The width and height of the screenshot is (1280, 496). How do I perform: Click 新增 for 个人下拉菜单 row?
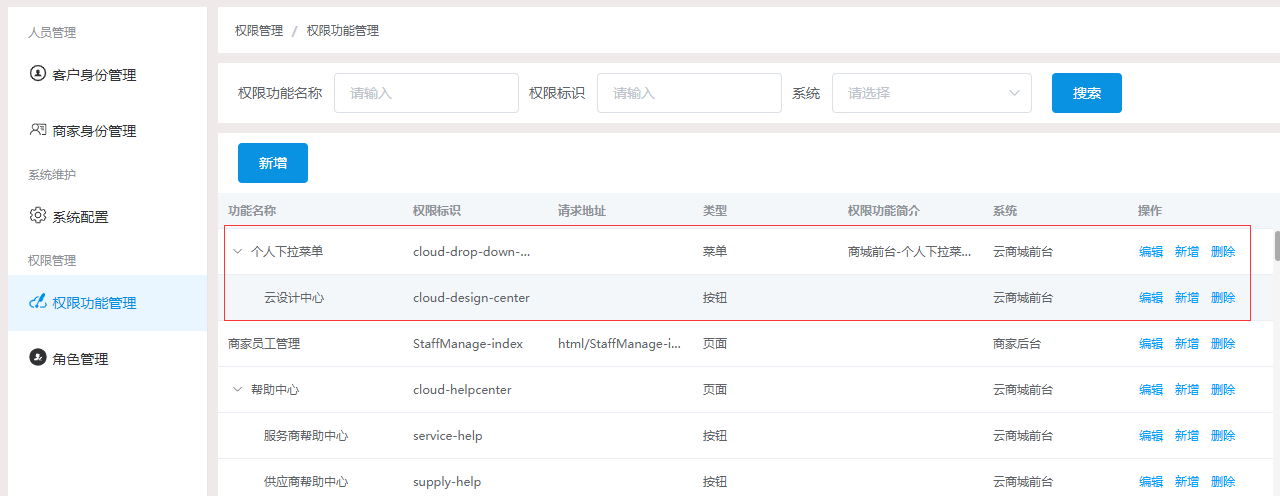coord(1187,252)
